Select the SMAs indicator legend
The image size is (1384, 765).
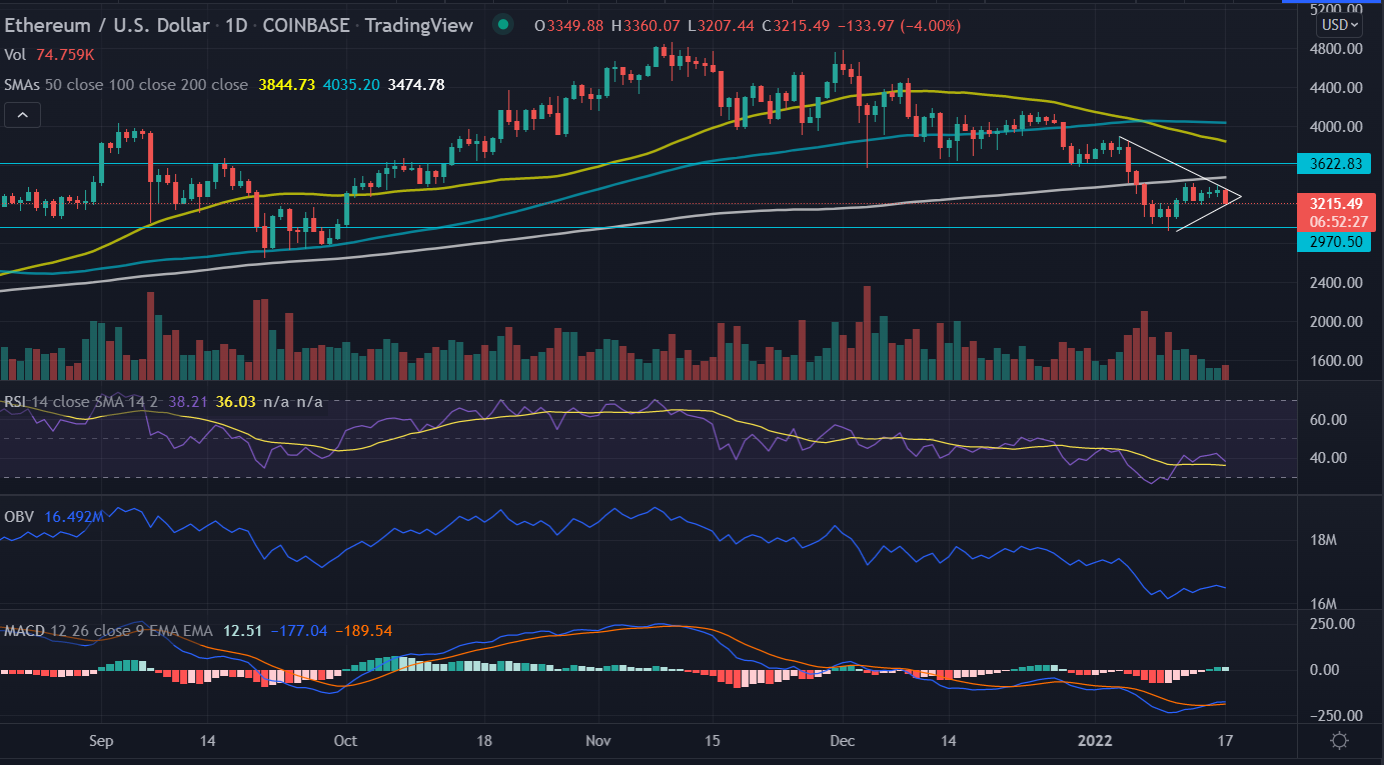pyautogui.click(x=125, y=85)
